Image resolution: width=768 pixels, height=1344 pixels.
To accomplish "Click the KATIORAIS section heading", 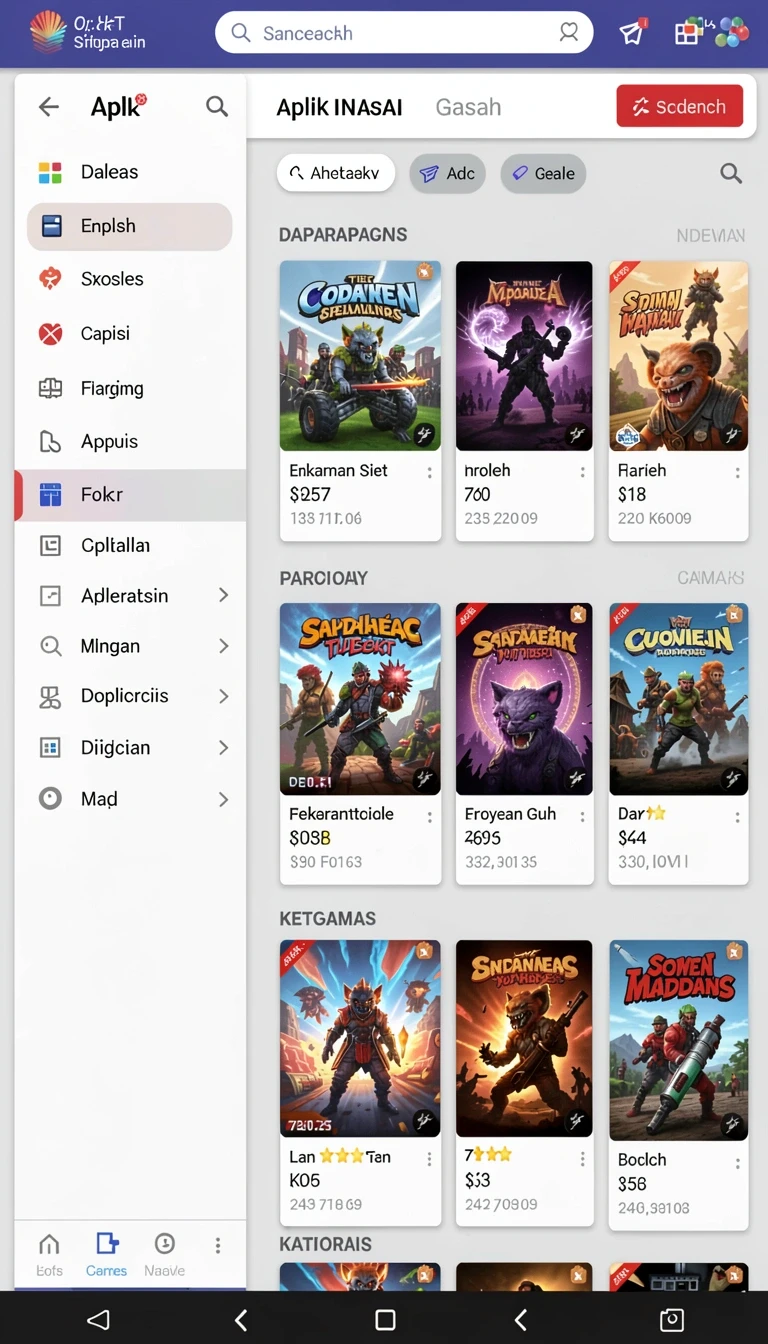I will (x=326, y=1244).
